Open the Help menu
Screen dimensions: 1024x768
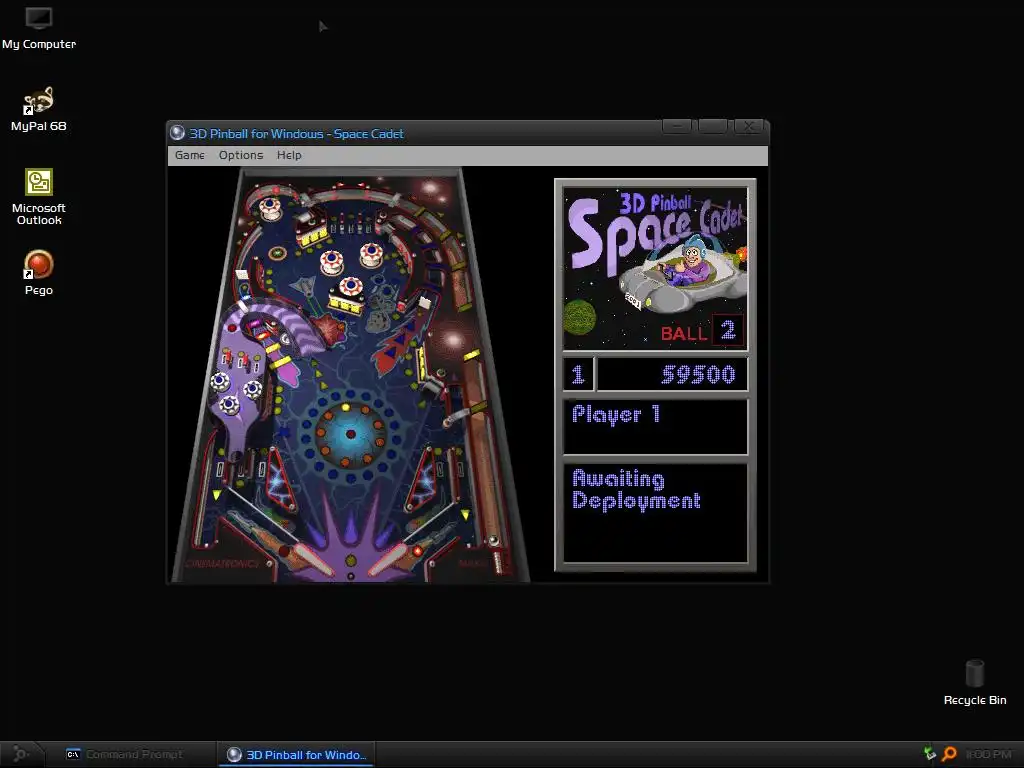point(289,155)
